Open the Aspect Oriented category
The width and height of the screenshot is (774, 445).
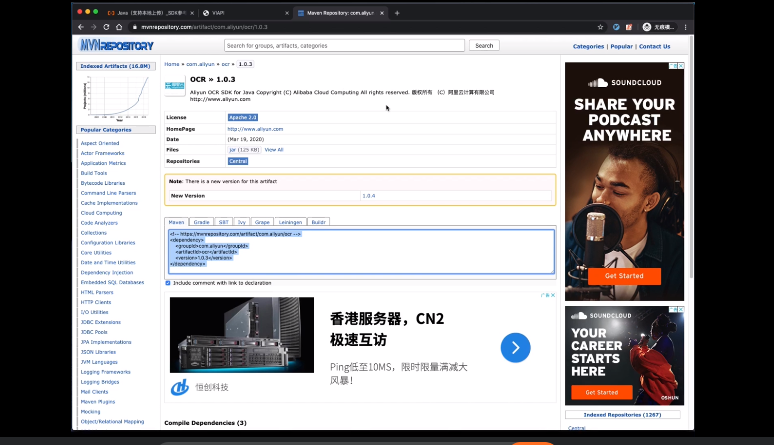(100, 143)
